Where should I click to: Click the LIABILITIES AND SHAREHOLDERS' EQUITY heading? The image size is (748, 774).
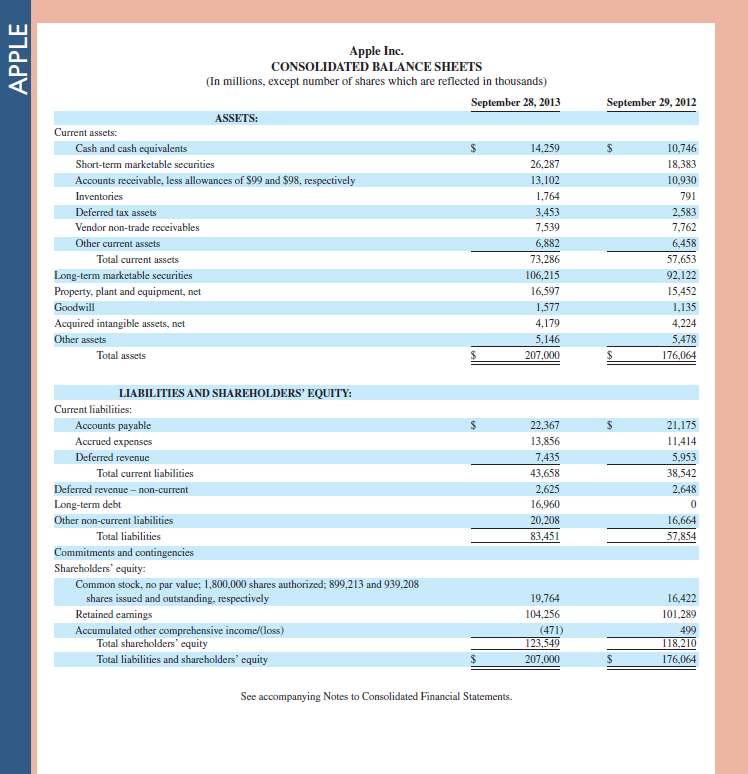(x=235, y=393)
